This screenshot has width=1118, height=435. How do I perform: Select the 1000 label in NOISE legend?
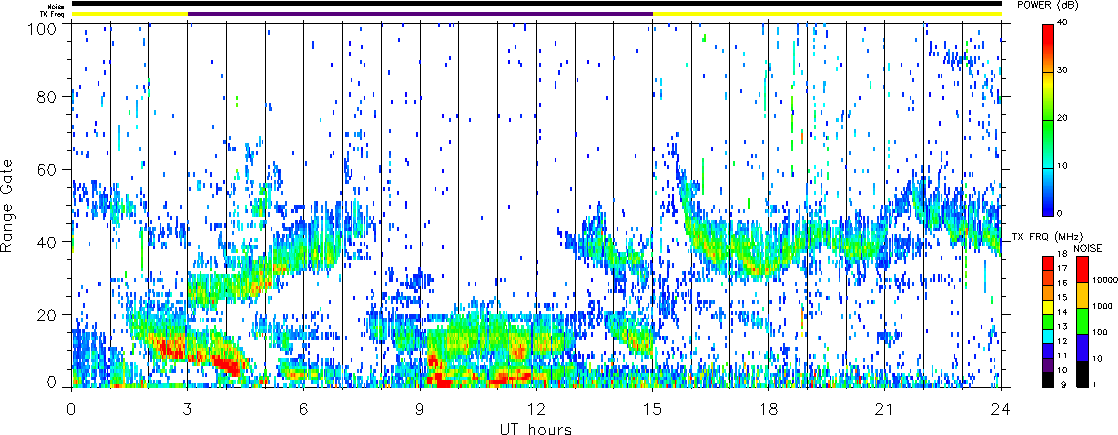click(x=1102, y=306)
